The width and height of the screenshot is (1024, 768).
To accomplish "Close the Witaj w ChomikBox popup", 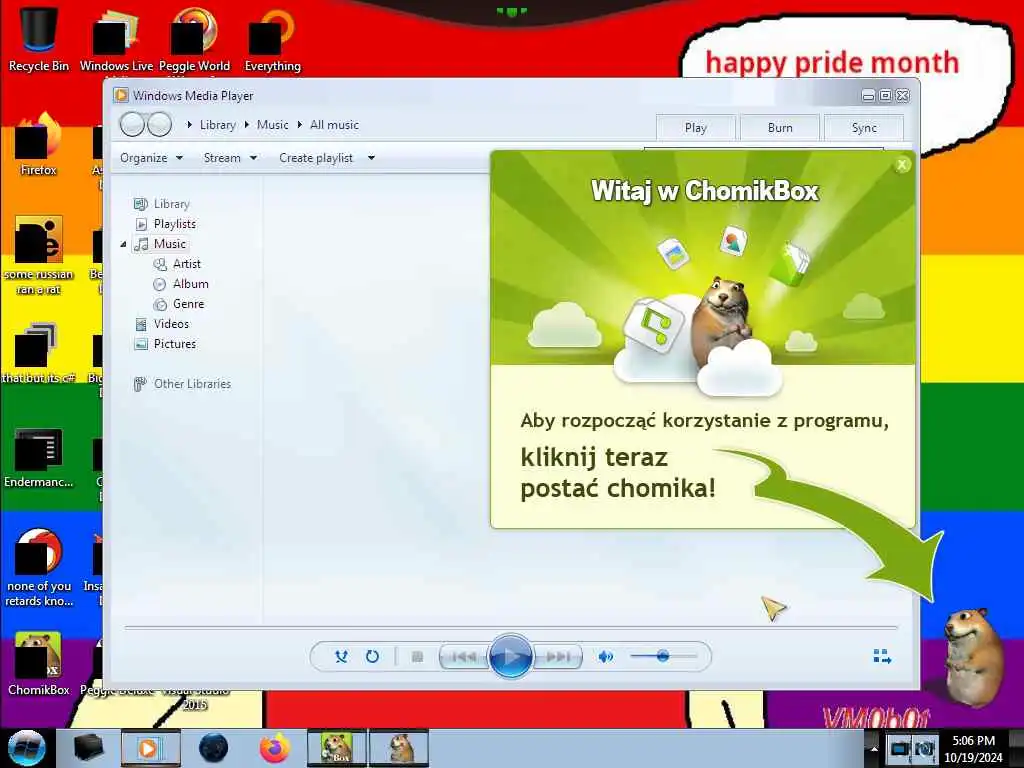I will [x=902, y=165].
